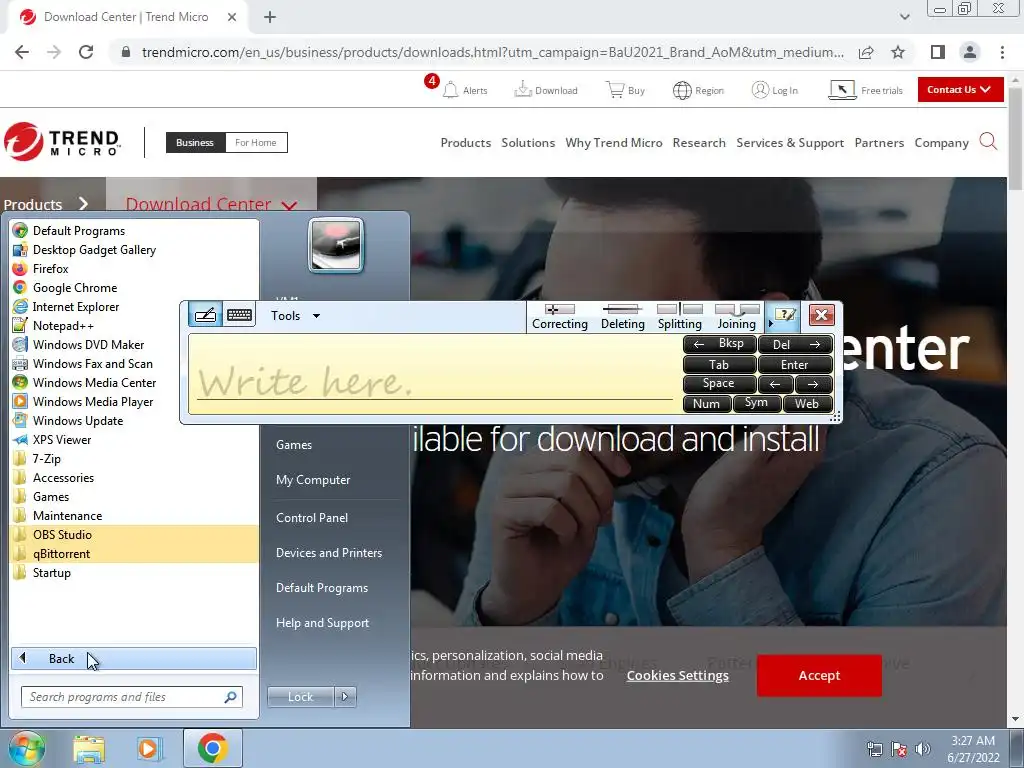The image size is (1024, 768).
Task: Open My Computer from Start menu
Action: click(x=313, y=479)
